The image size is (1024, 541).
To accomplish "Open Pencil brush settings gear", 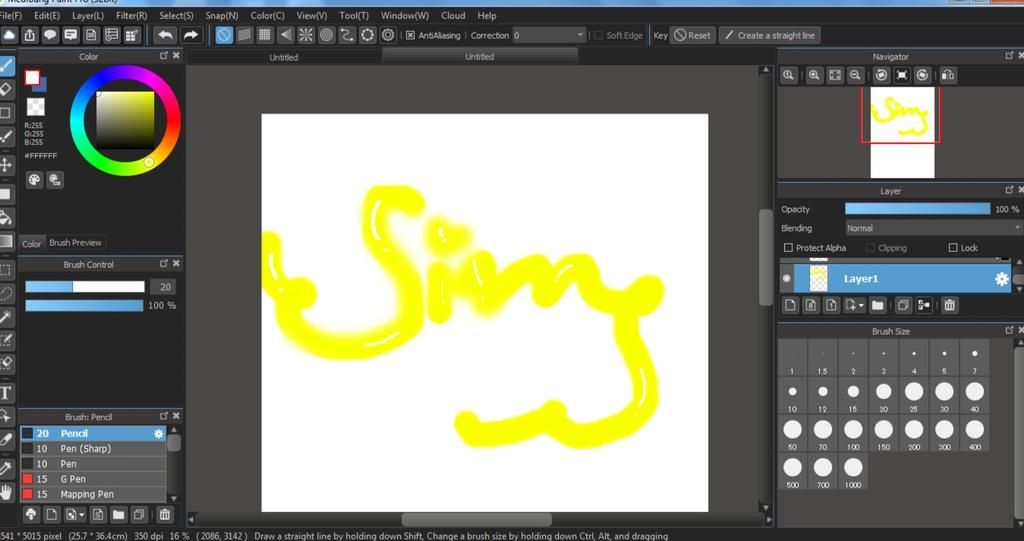I will tap(158, 433).
